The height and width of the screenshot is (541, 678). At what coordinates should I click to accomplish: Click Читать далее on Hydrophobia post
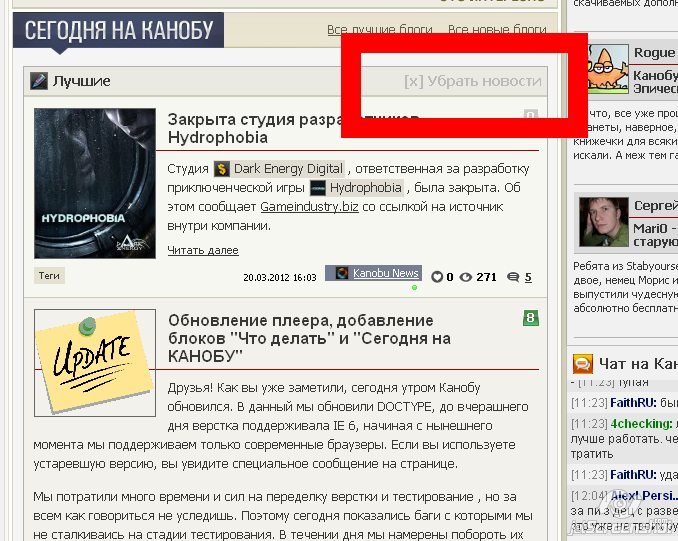203,250
